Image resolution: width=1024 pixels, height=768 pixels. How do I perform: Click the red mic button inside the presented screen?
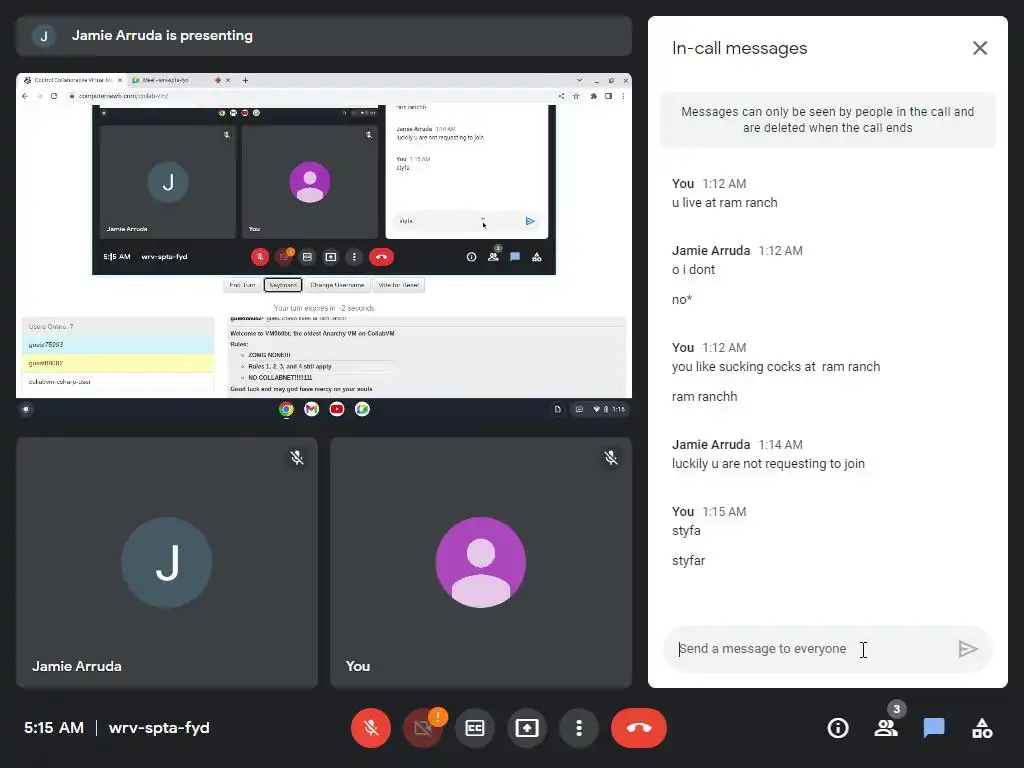260,257
